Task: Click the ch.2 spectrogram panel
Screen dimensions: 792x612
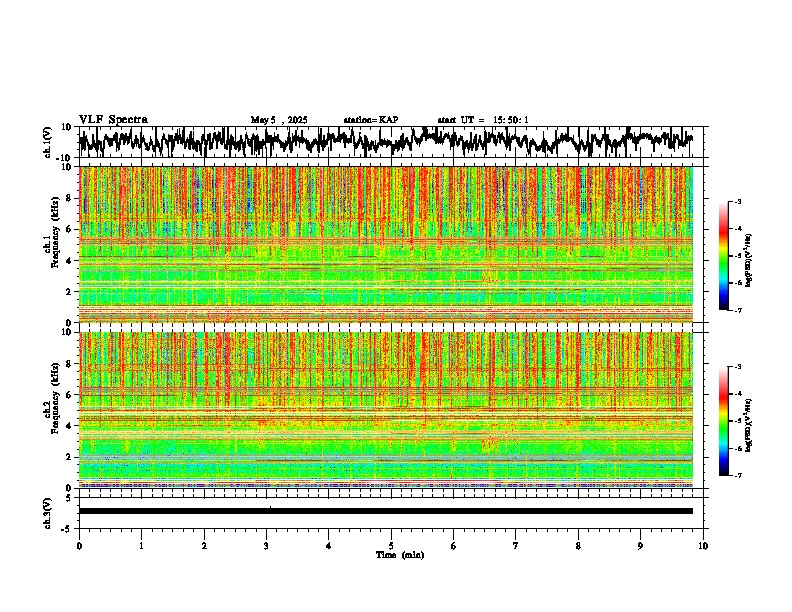Action: (x=386, y=410)
